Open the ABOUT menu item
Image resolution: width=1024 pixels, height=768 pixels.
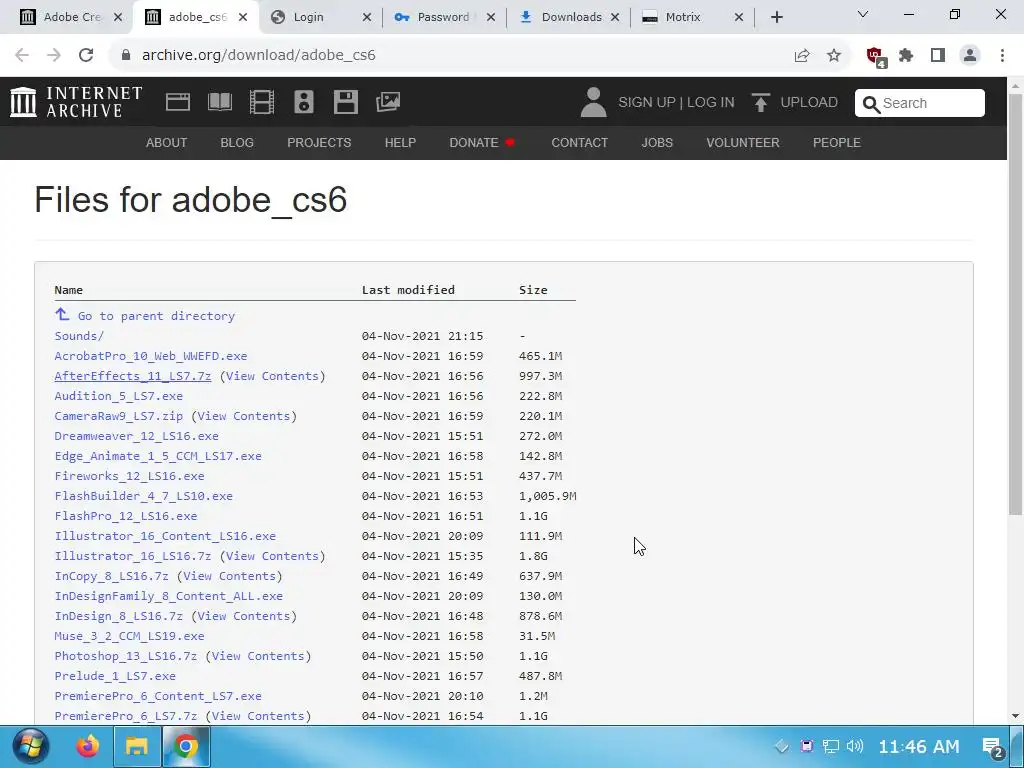(167, 142)
